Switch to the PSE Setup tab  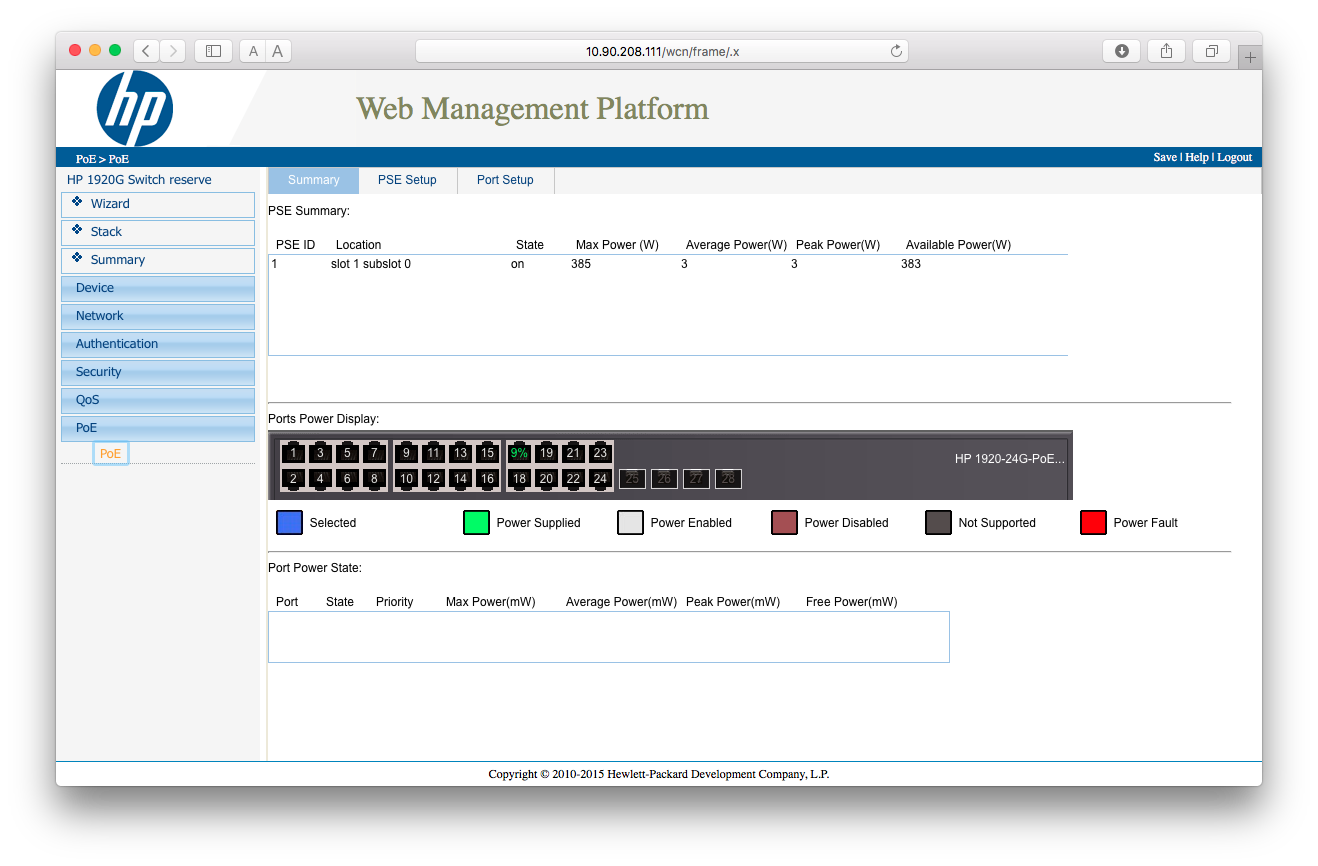(407, 180)
